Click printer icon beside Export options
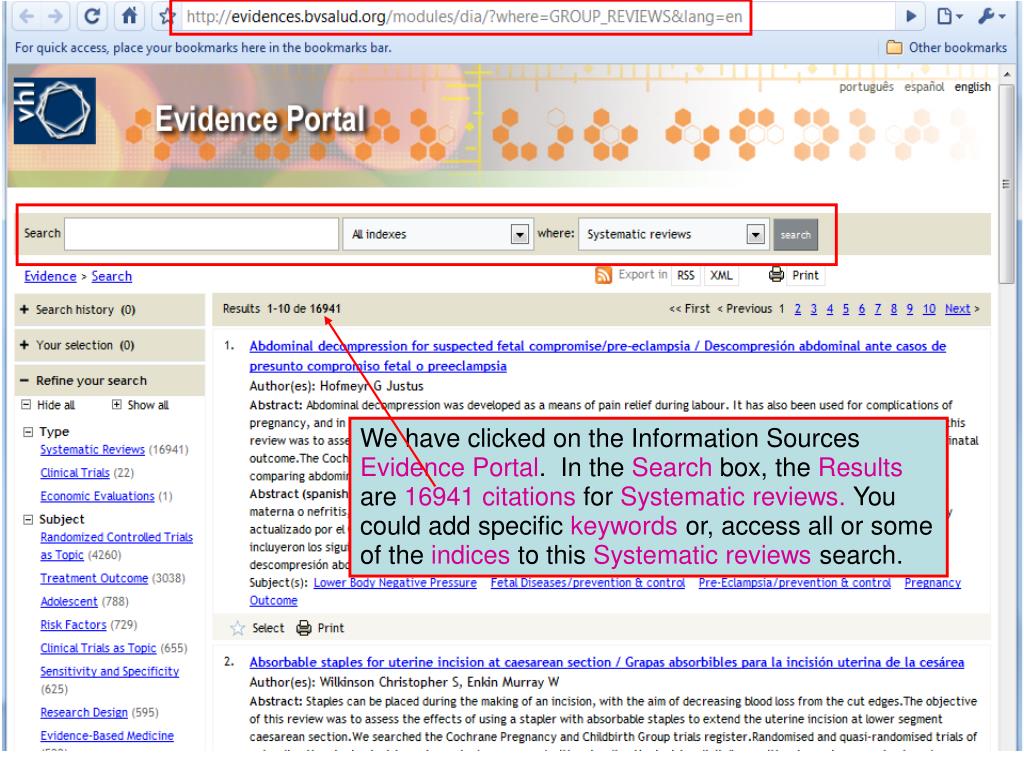1024x768 pixels. click(776, 274)
